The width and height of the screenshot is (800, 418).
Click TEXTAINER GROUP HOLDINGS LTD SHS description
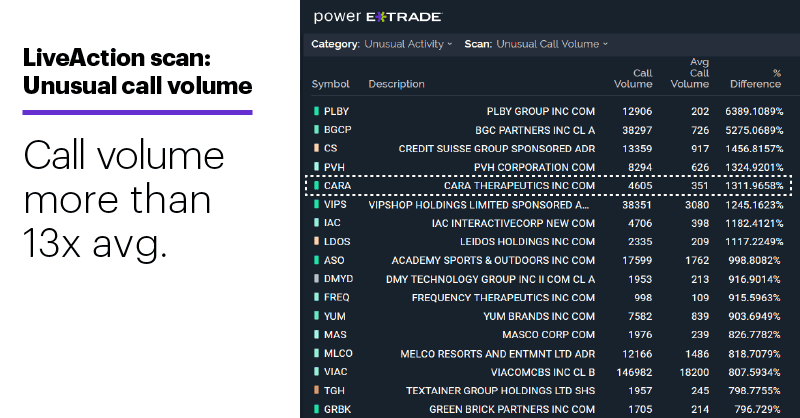coord(501,391)
